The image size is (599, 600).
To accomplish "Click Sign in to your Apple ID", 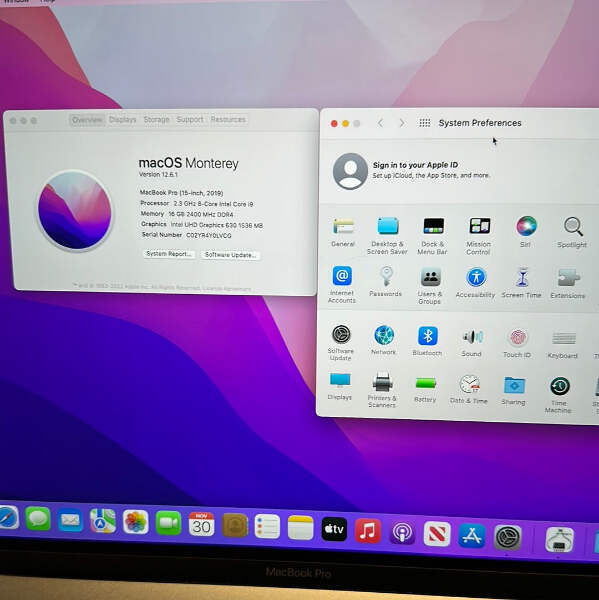I will pos(415,165).
